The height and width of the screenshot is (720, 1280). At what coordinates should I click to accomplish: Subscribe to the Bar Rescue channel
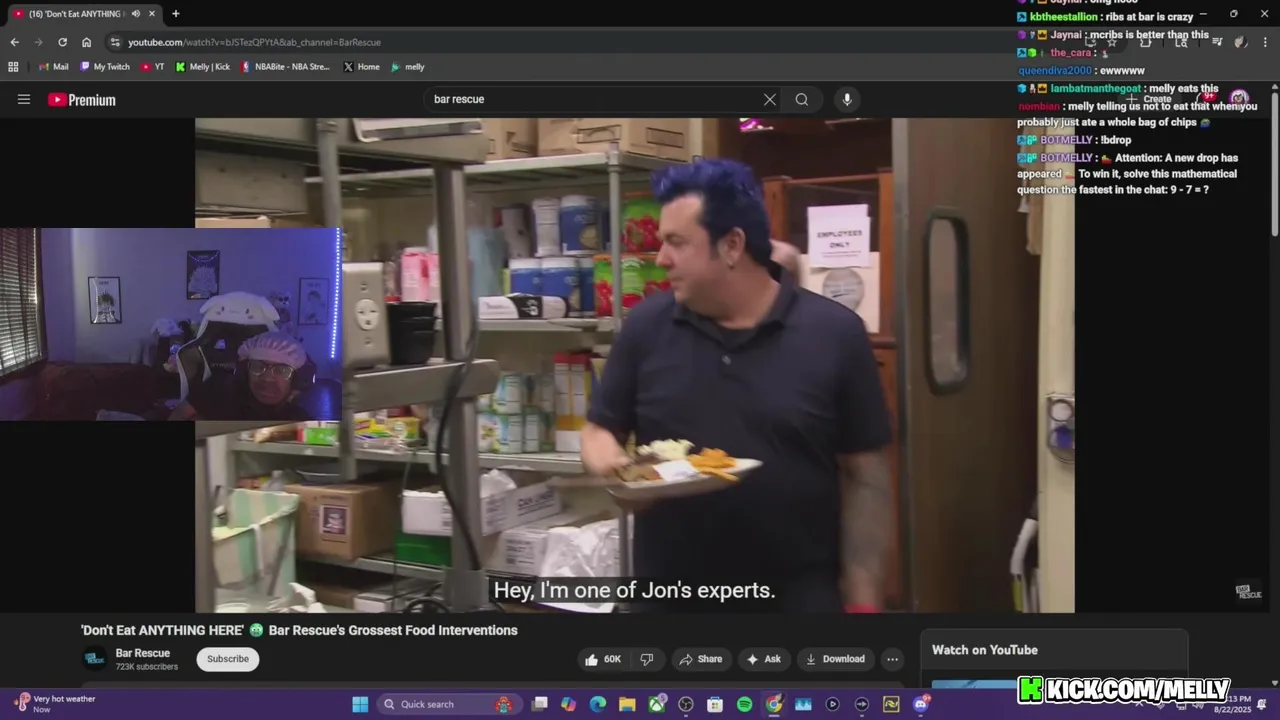(x=228, y=659)
